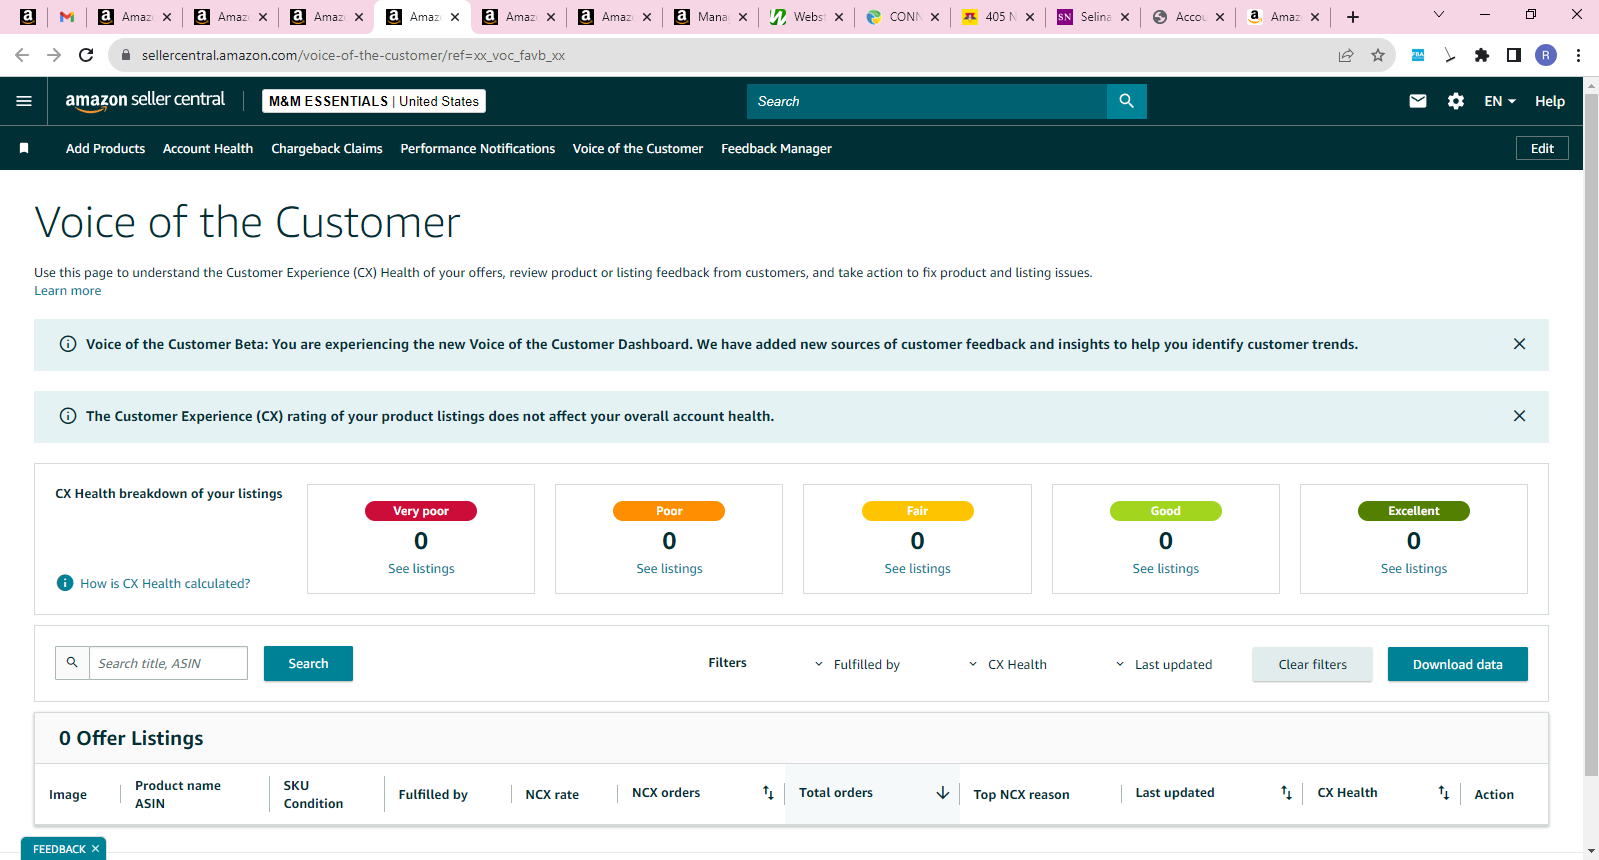The width and height of the screenshot is (1599, 860).
Task: Click the magnifier icon in title search box
Action: (72, 663)
